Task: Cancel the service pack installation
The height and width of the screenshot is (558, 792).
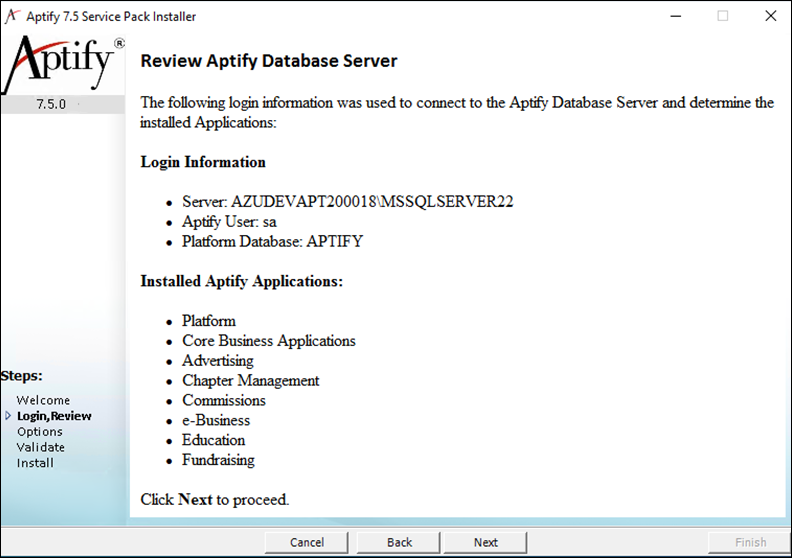Action: pos(307,542)
